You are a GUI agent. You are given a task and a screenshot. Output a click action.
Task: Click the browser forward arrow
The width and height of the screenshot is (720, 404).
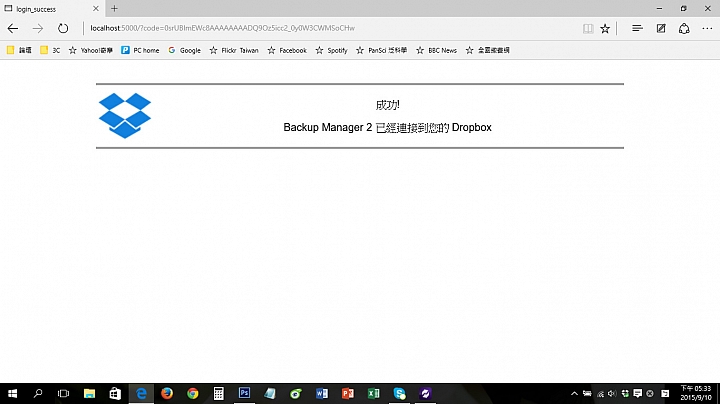coord(38,28)
